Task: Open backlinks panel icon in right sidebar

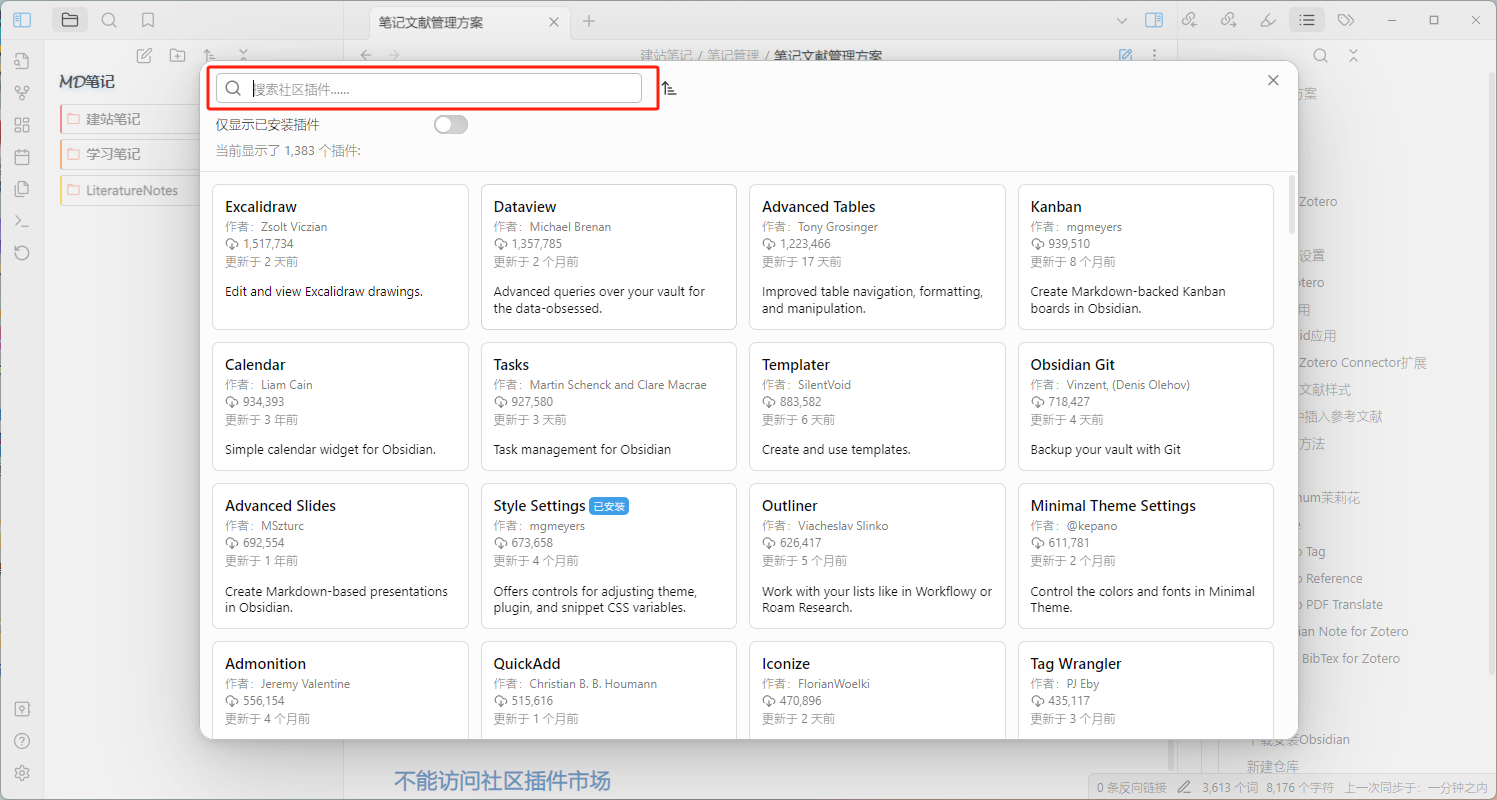Action: tap(1190, 19)
